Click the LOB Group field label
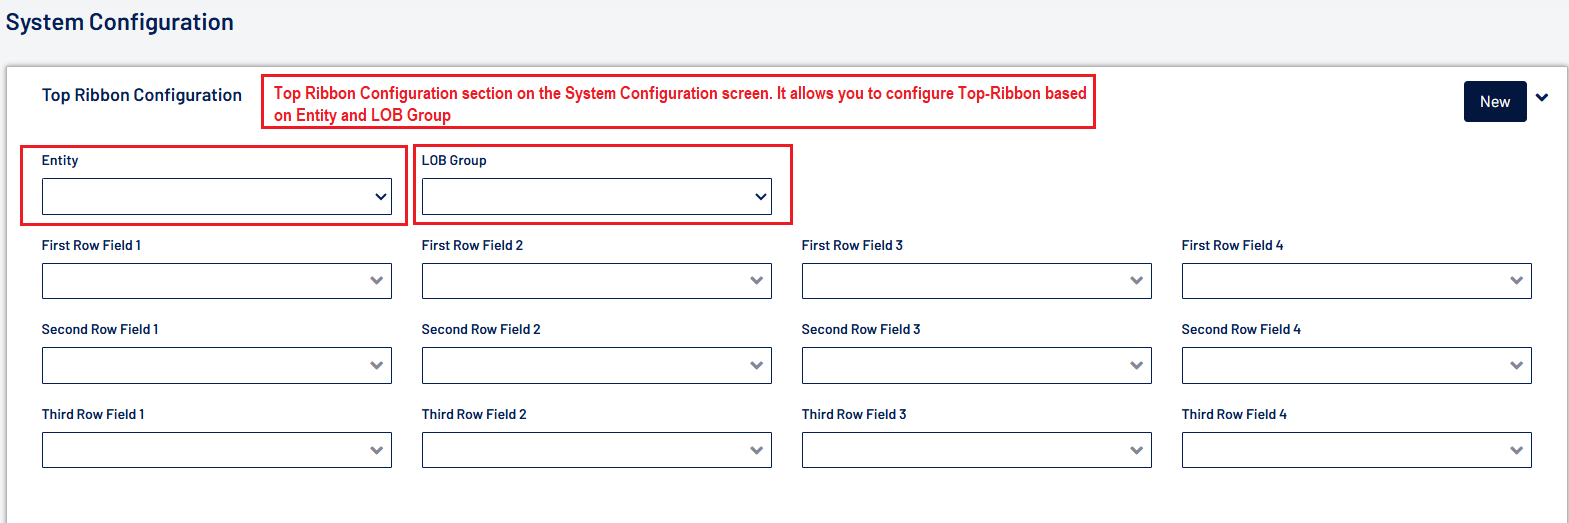This screenshot has height=523, width=1569. tap(454, 160)
